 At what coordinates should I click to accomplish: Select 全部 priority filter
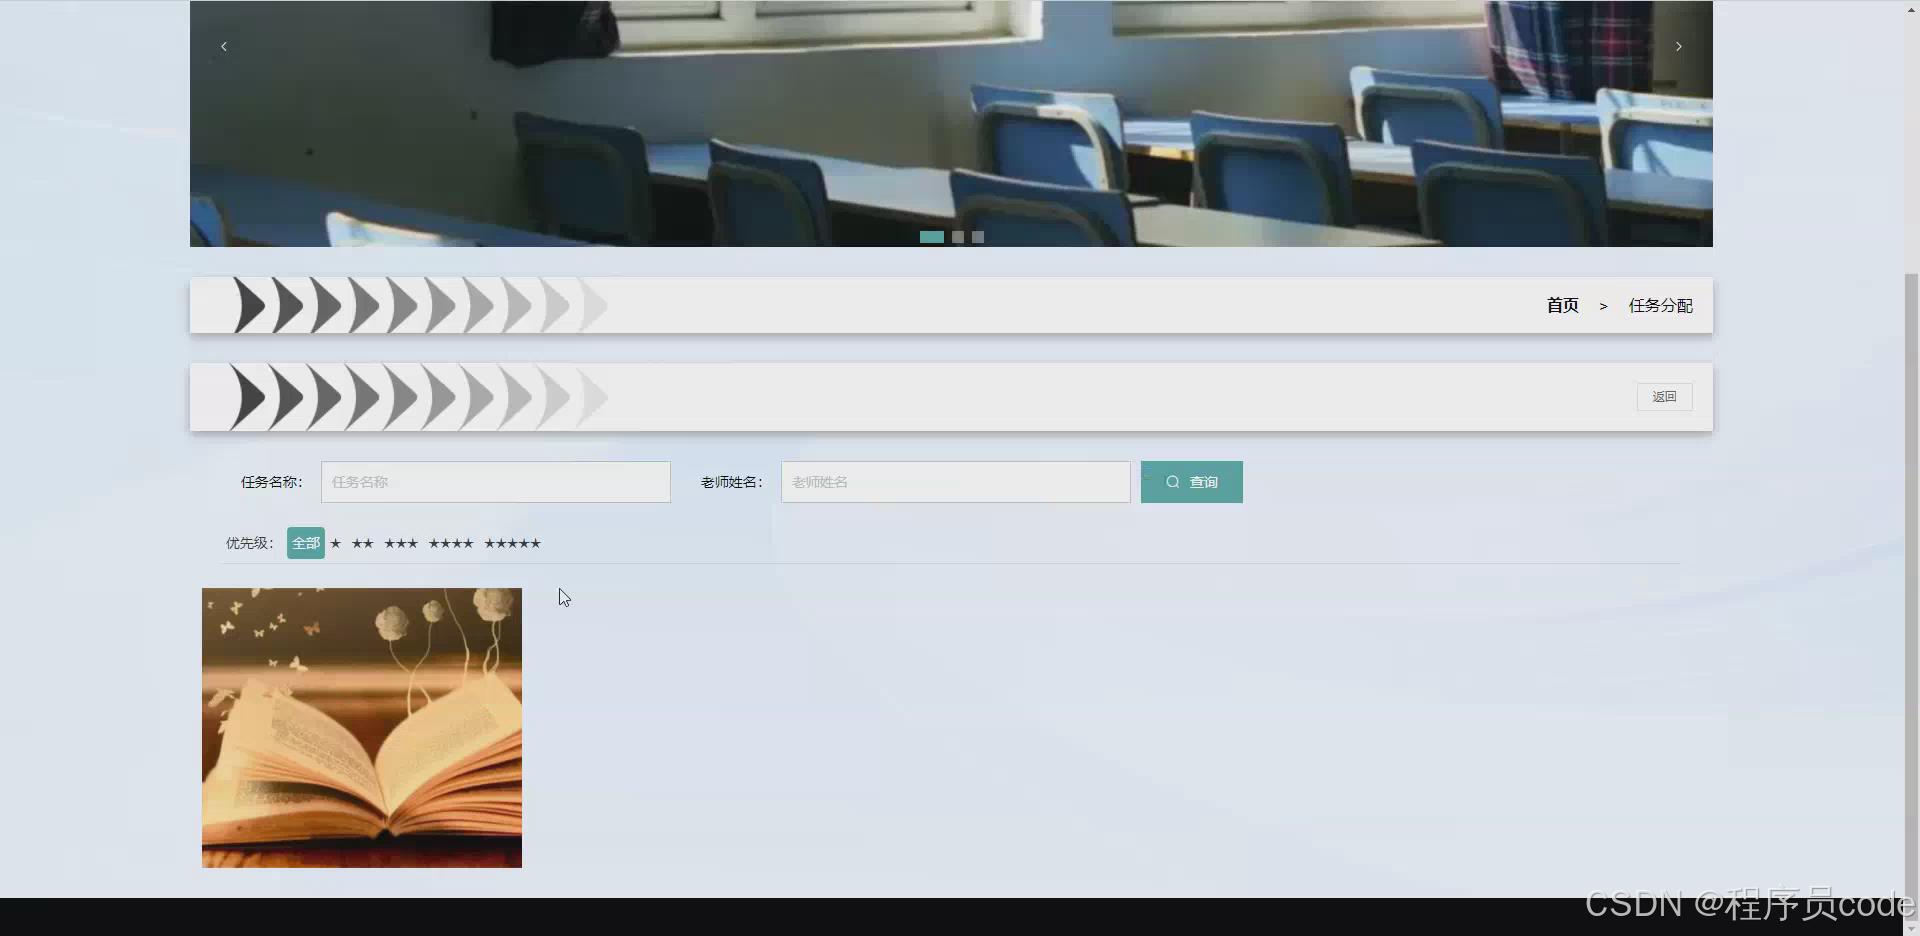tap(306, 543)
